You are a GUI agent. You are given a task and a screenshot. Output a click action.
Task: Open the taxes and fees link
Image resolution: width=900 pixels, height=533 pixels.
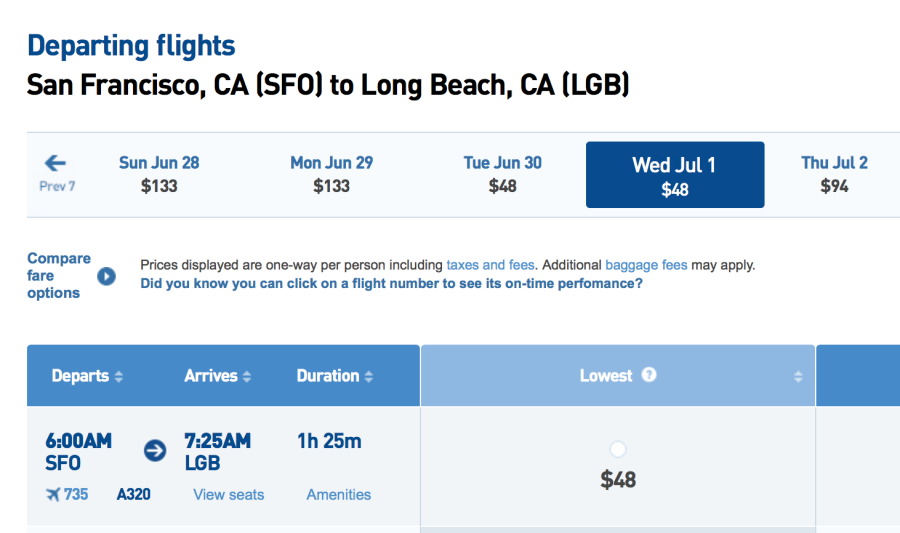click(x=490, y=265)
